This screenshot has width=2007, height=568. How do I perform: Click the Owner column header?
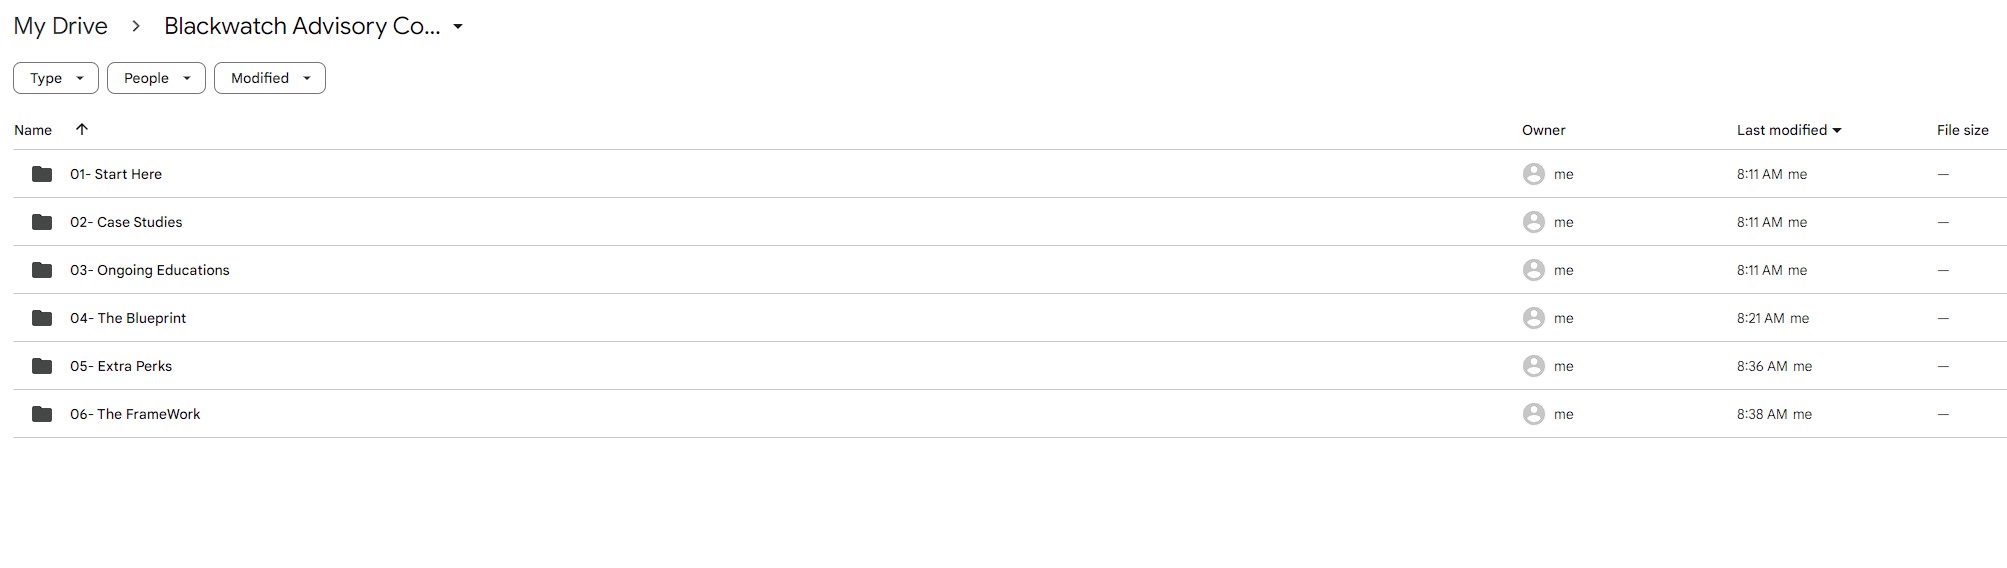click(1544, 130)
